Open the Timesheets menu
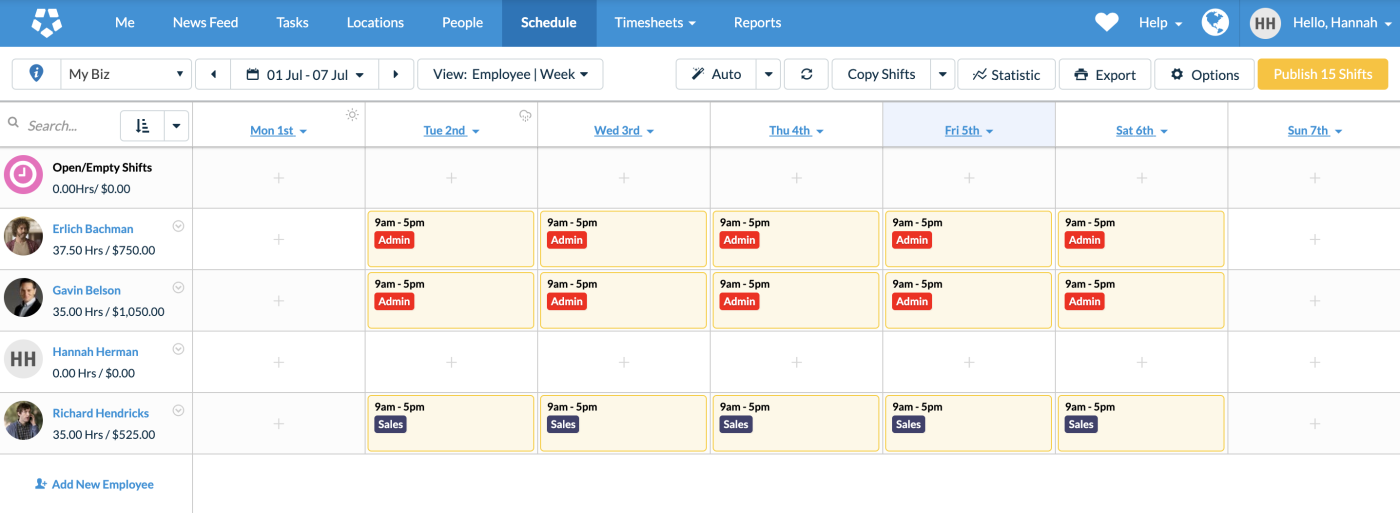Image resolution: width=1400 pixels, height=513 pixels. (655, 22)
